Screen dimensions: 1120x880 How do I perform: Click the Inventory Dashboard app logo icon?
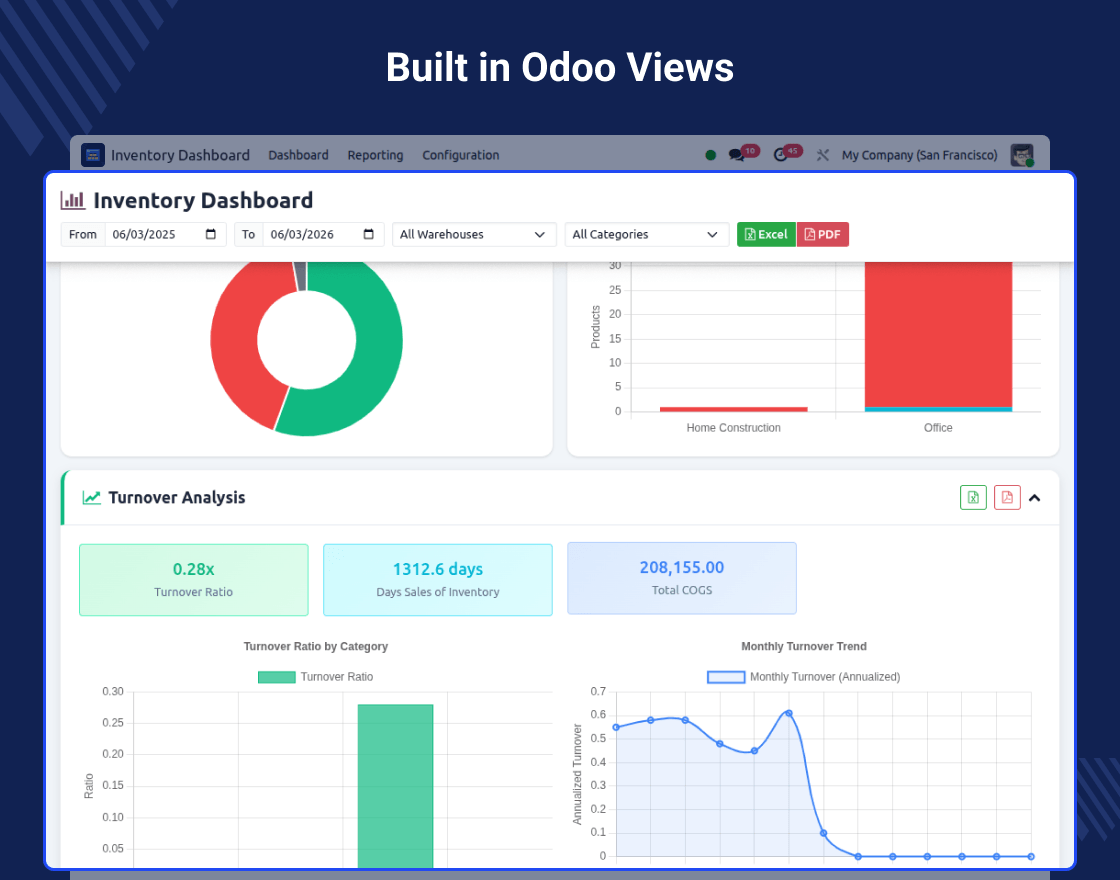[93, 155]
